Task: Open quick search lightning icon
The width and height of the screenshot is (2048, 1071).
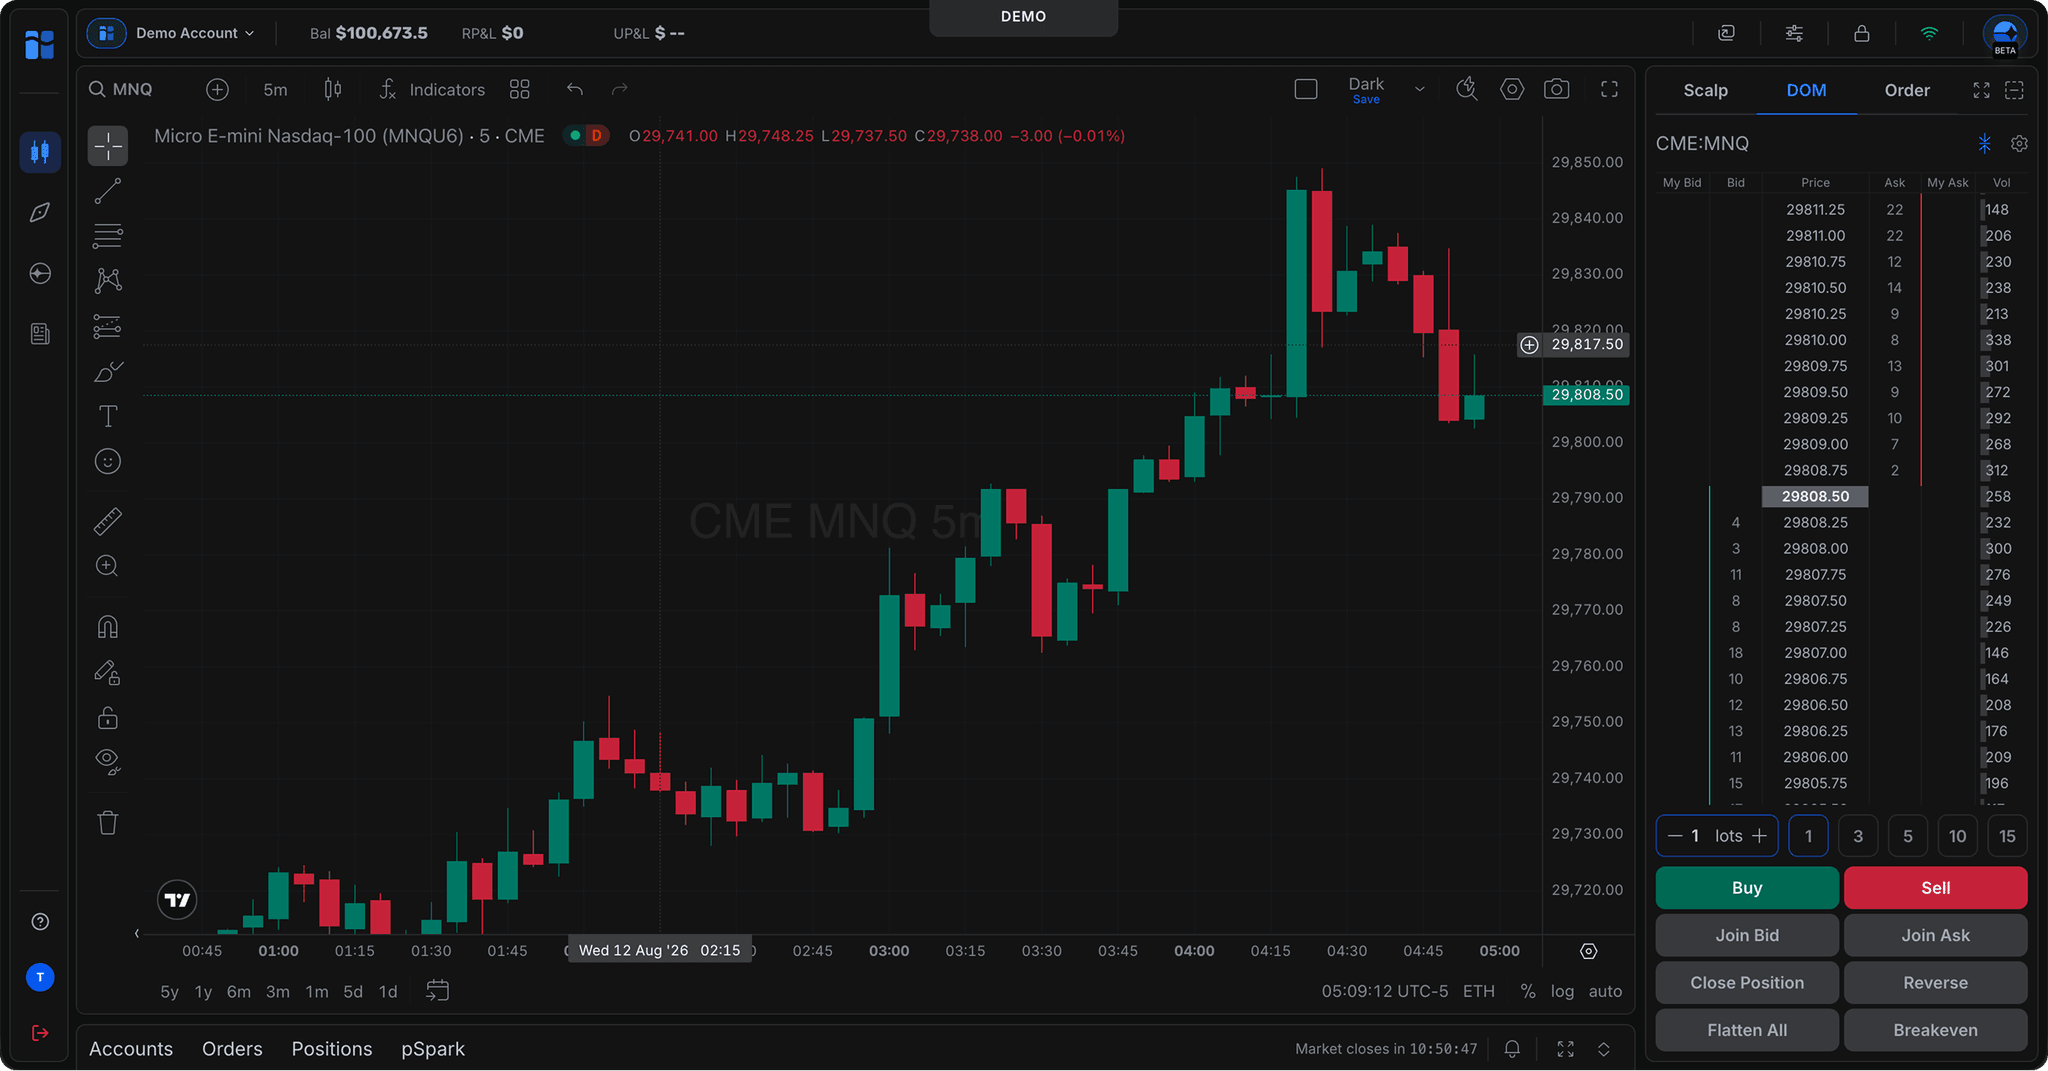Action: point(1467,89)
